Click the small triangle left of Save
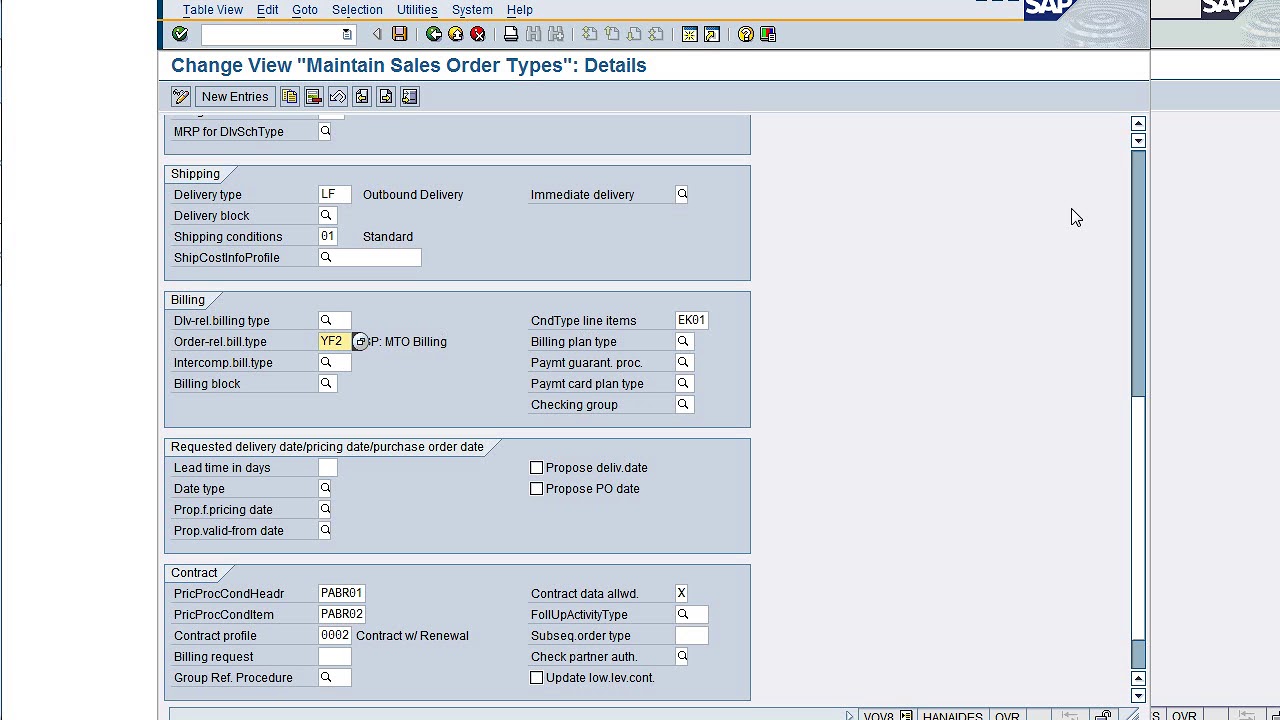The image size is (1280, 720). click(x=377, y=34)
